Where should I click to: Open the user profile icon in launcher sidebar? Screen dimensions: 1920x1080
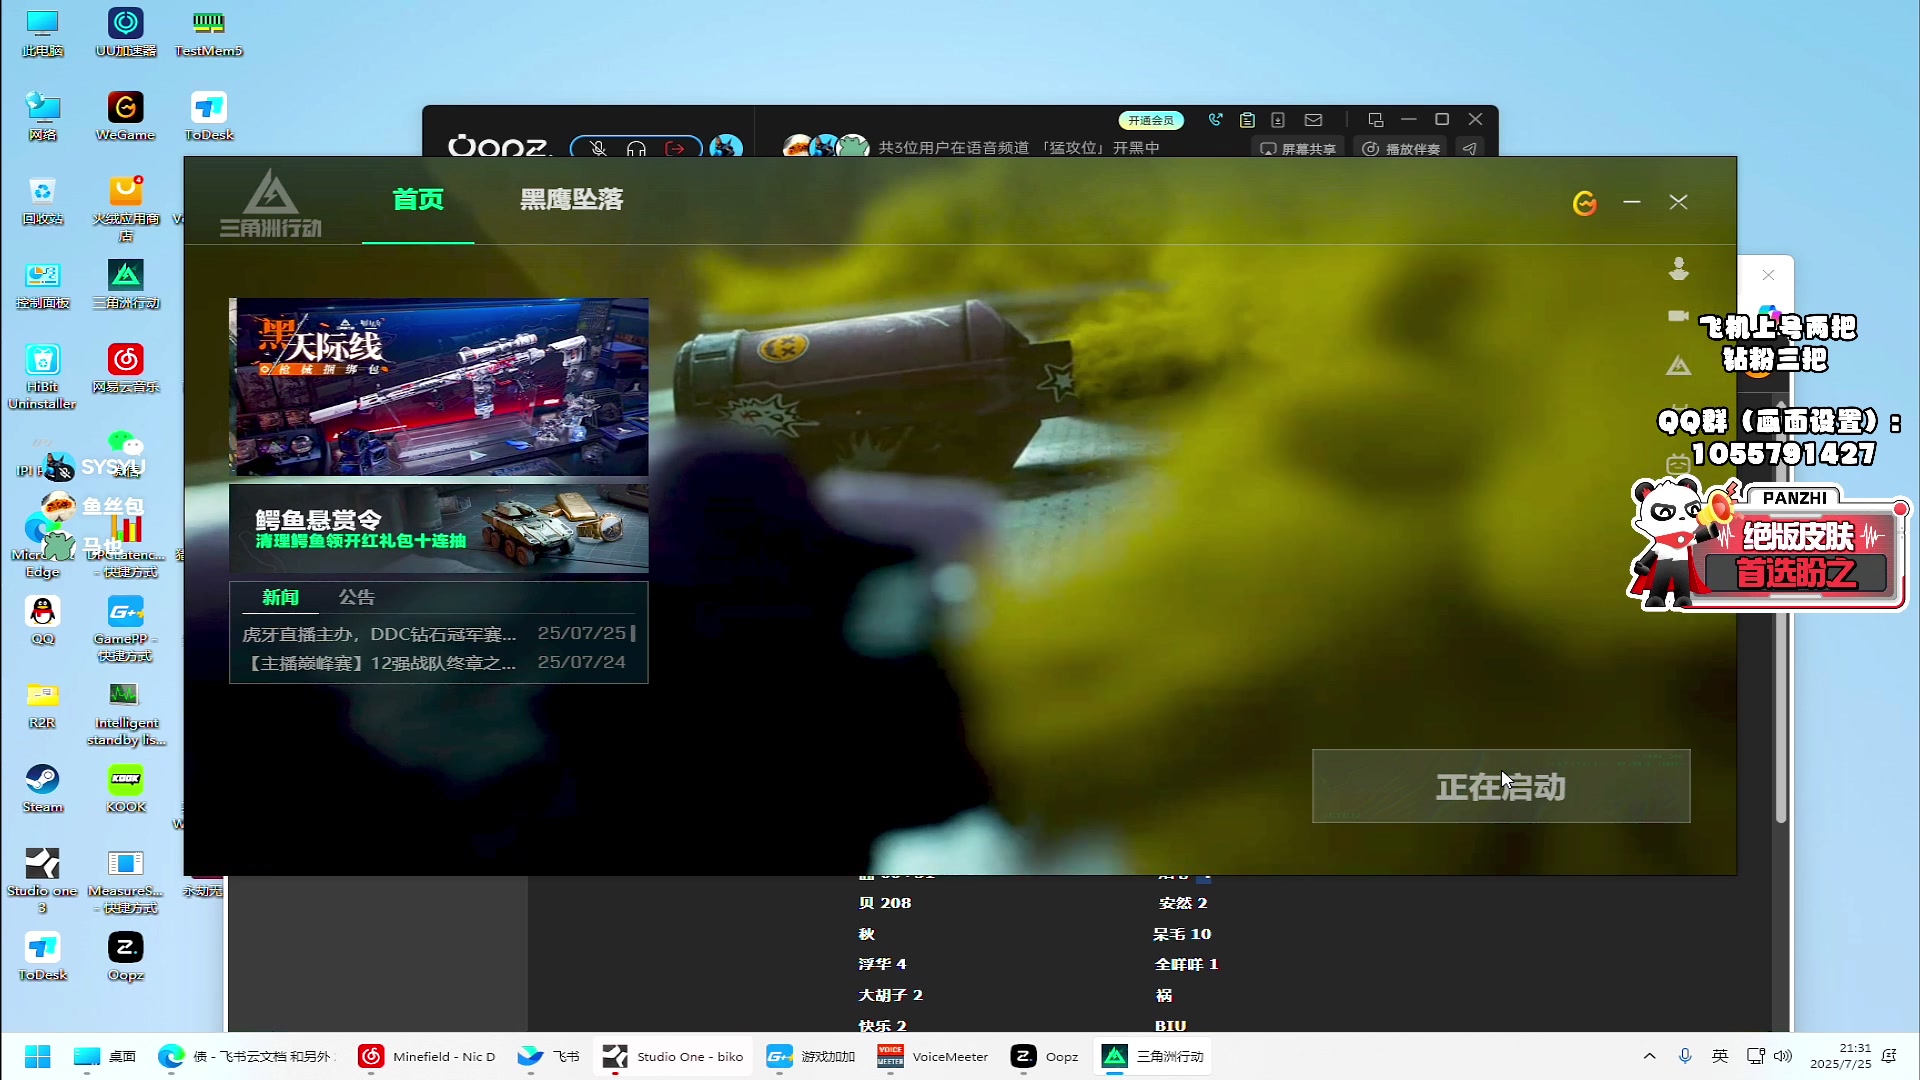[x=1679, y=269]
